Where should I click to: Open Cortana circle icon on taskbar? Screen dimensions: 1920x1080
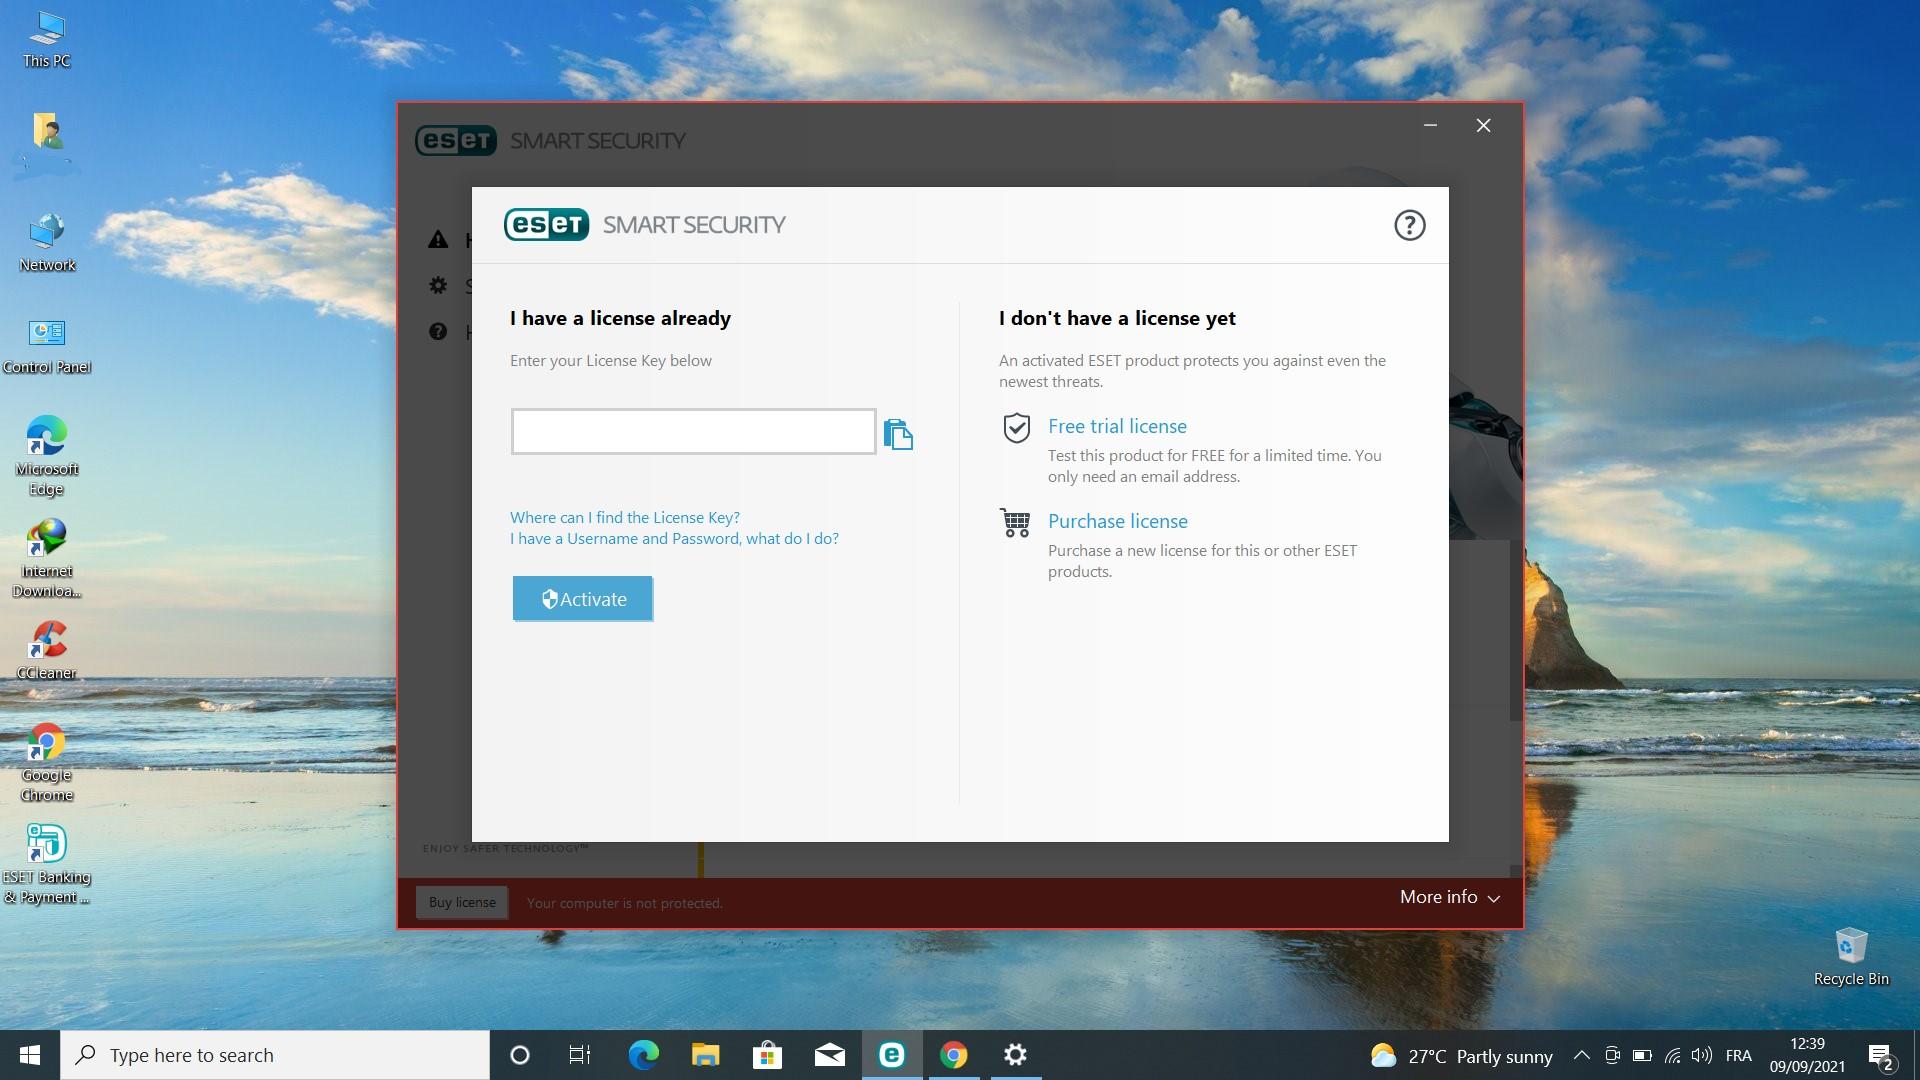(x=519, y=1055)
